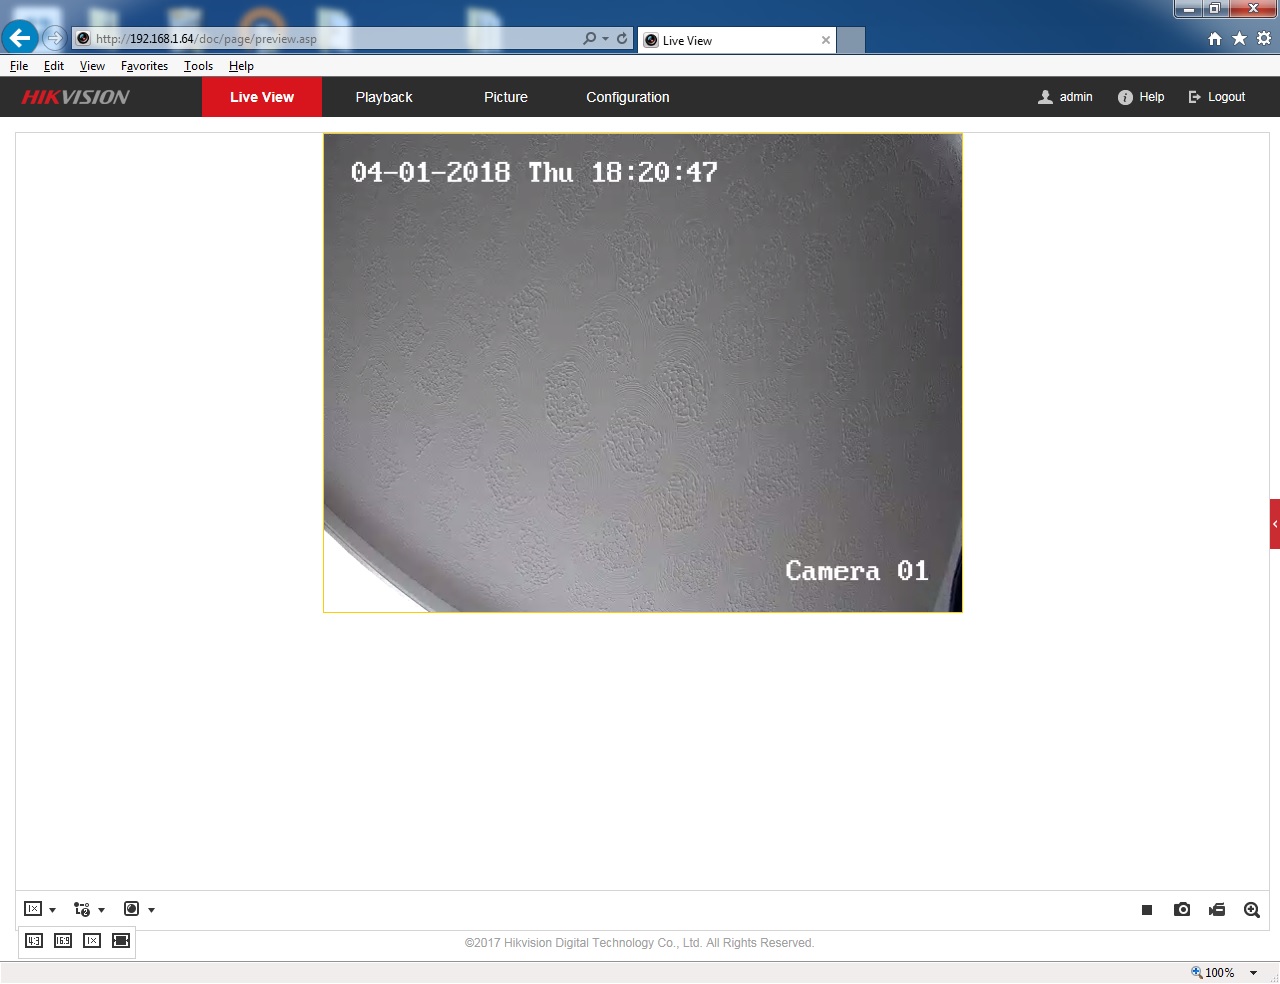Switch to the Picture tab
1280x984 pixels.
[506, 97]
